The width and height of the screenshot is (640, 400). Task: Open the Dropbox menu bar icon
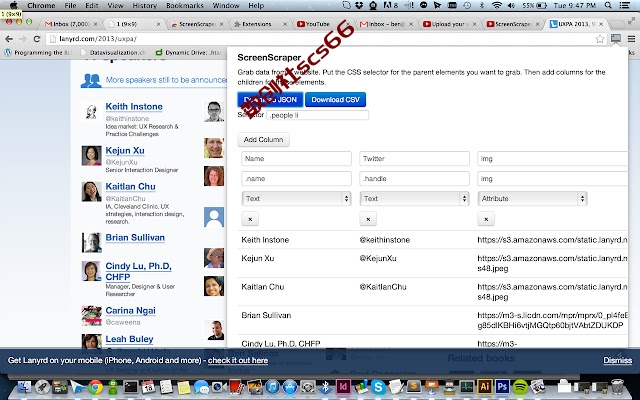(359, 5)
